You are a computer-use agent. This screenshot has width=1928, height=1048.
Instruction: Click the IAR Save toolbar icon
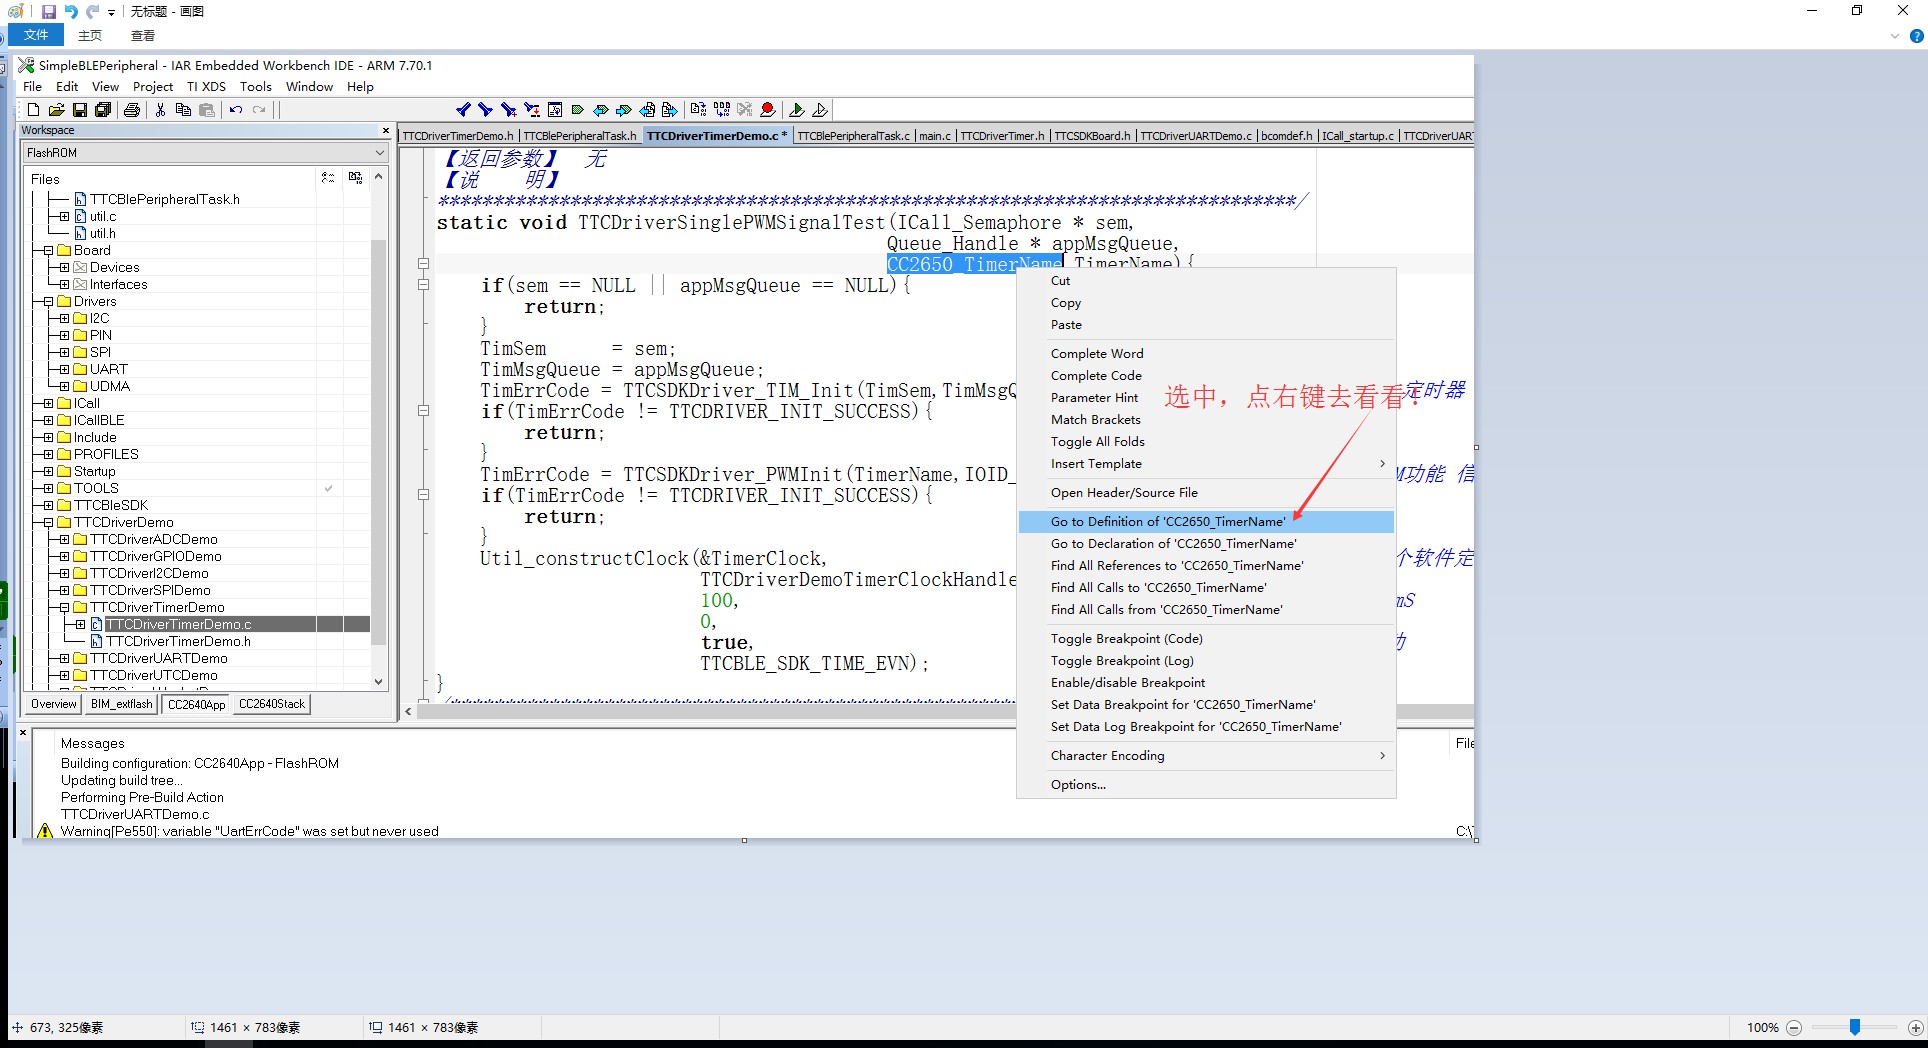pyautogui.click(x=80, y=110)
